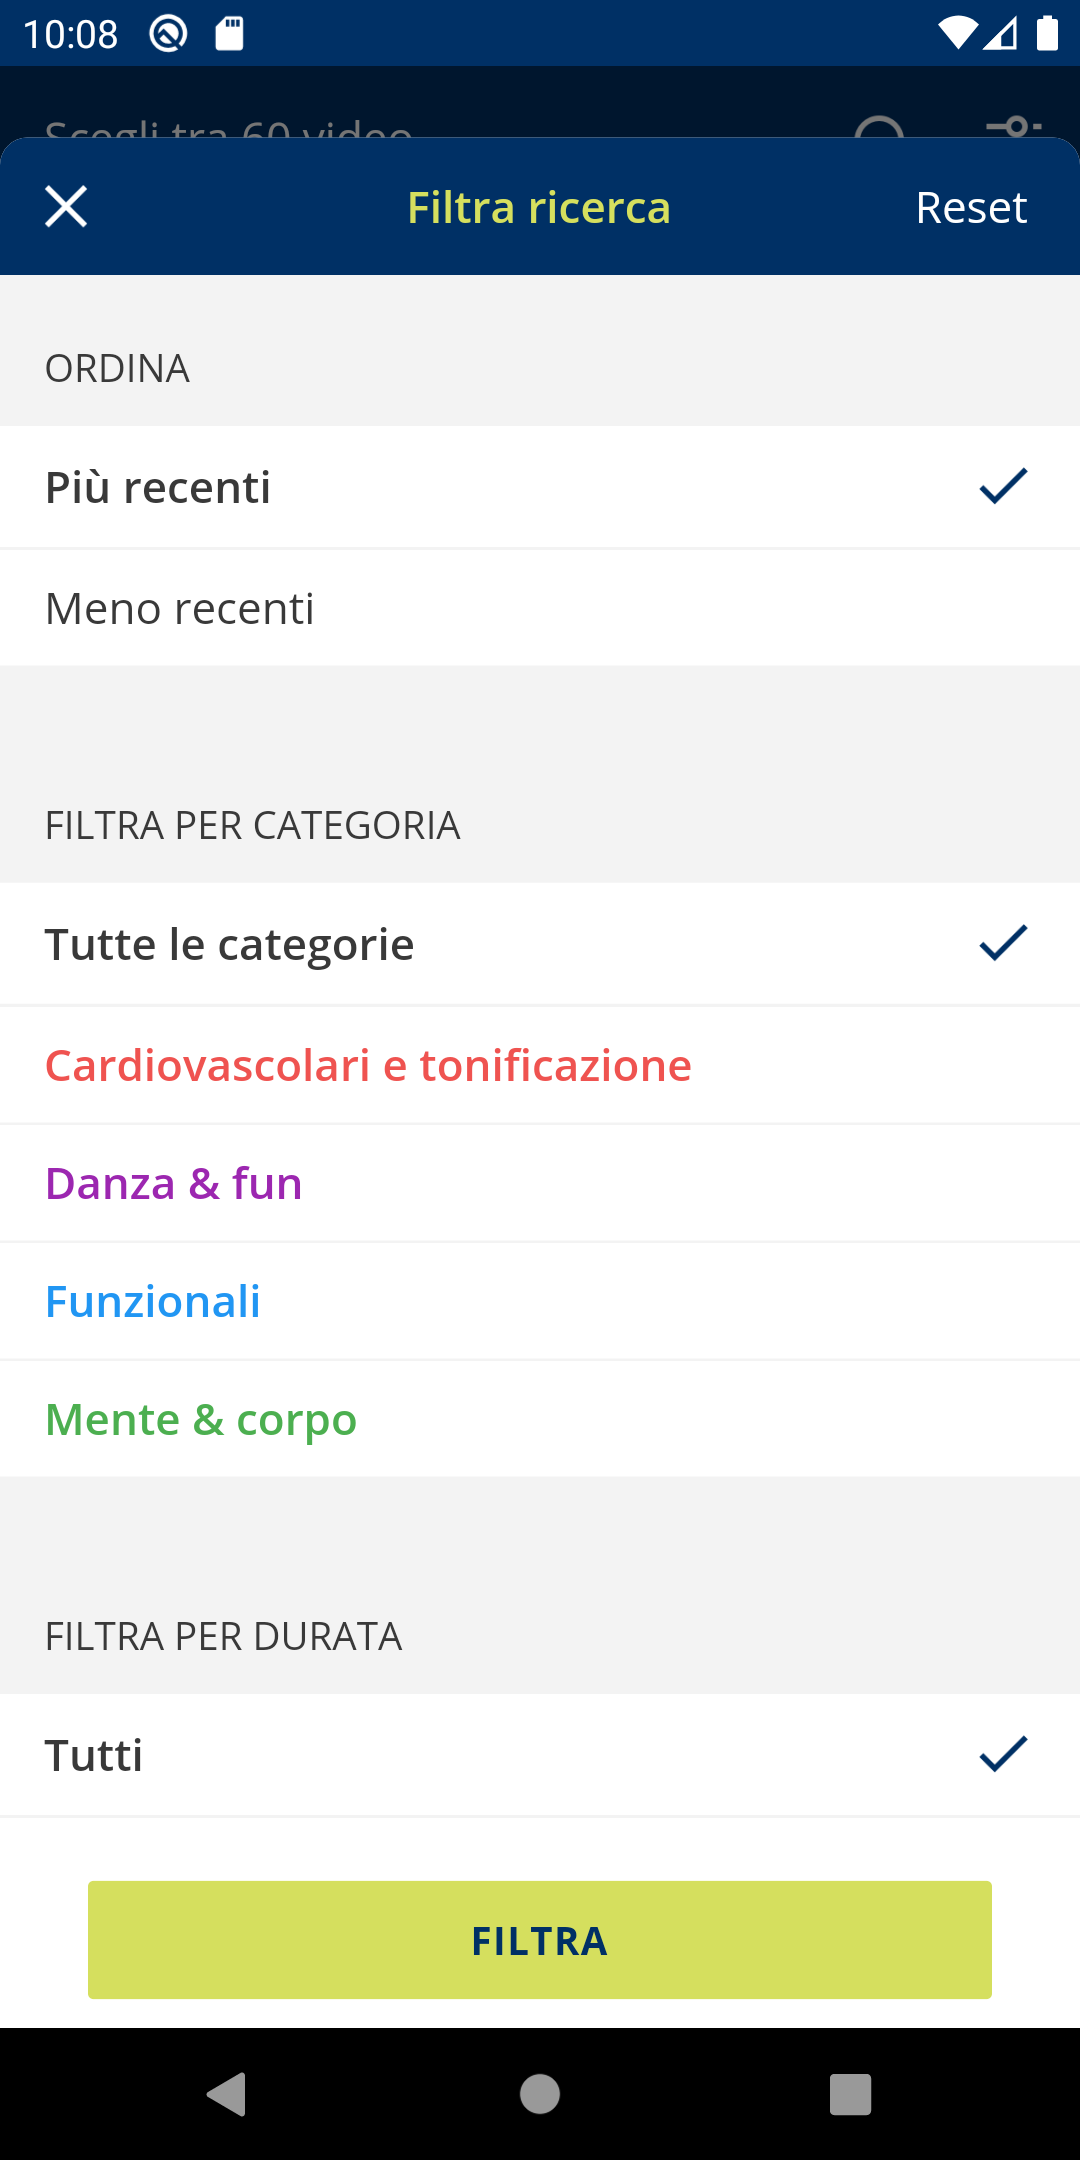Open recent apps with square button
The height and width of the screenshot is (2160, 1080).
(x=850, y=2094)
